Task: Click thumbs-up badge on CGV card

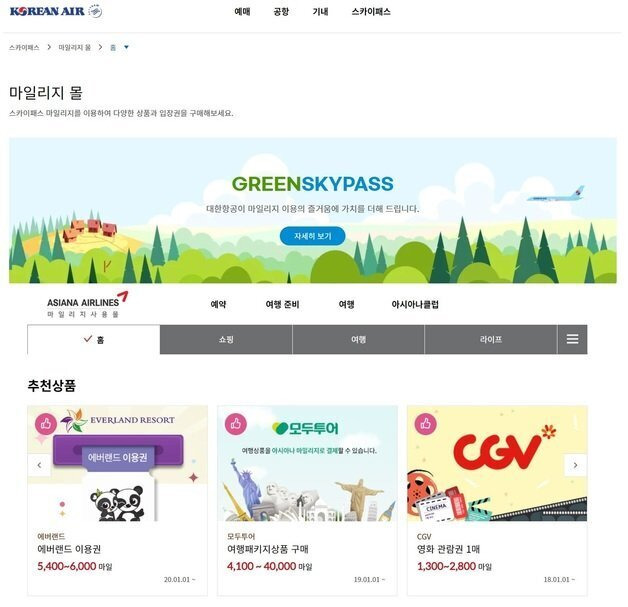Action: click(426, 423)
